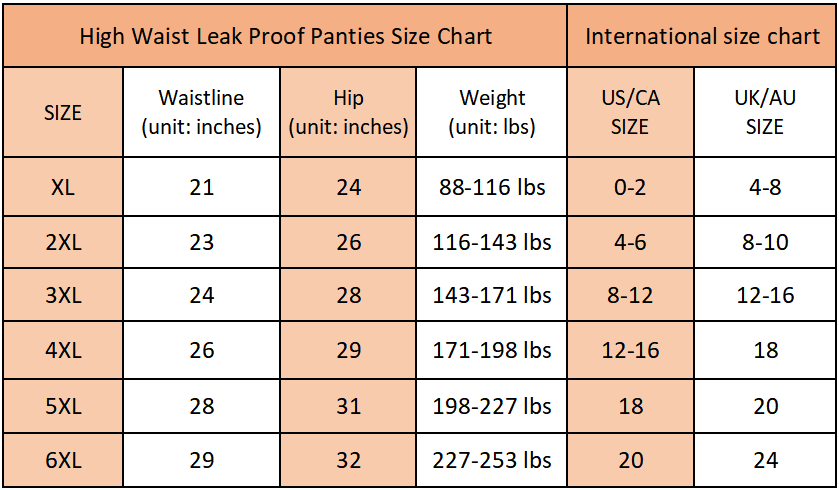
Task: Select the US/CA SIZE column header
Action: click(630, 112)
